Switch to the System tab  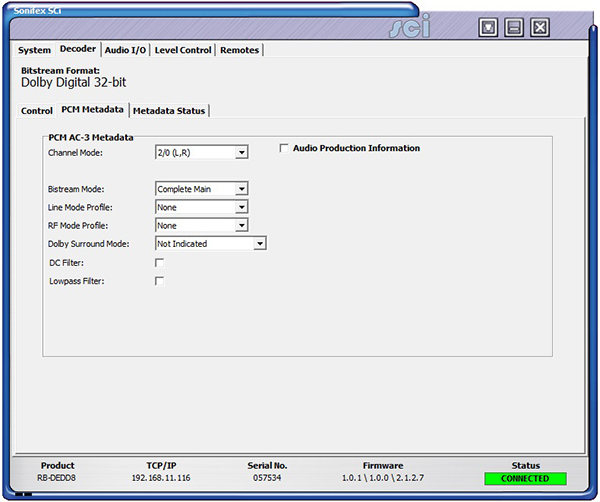tap(34, 50)
